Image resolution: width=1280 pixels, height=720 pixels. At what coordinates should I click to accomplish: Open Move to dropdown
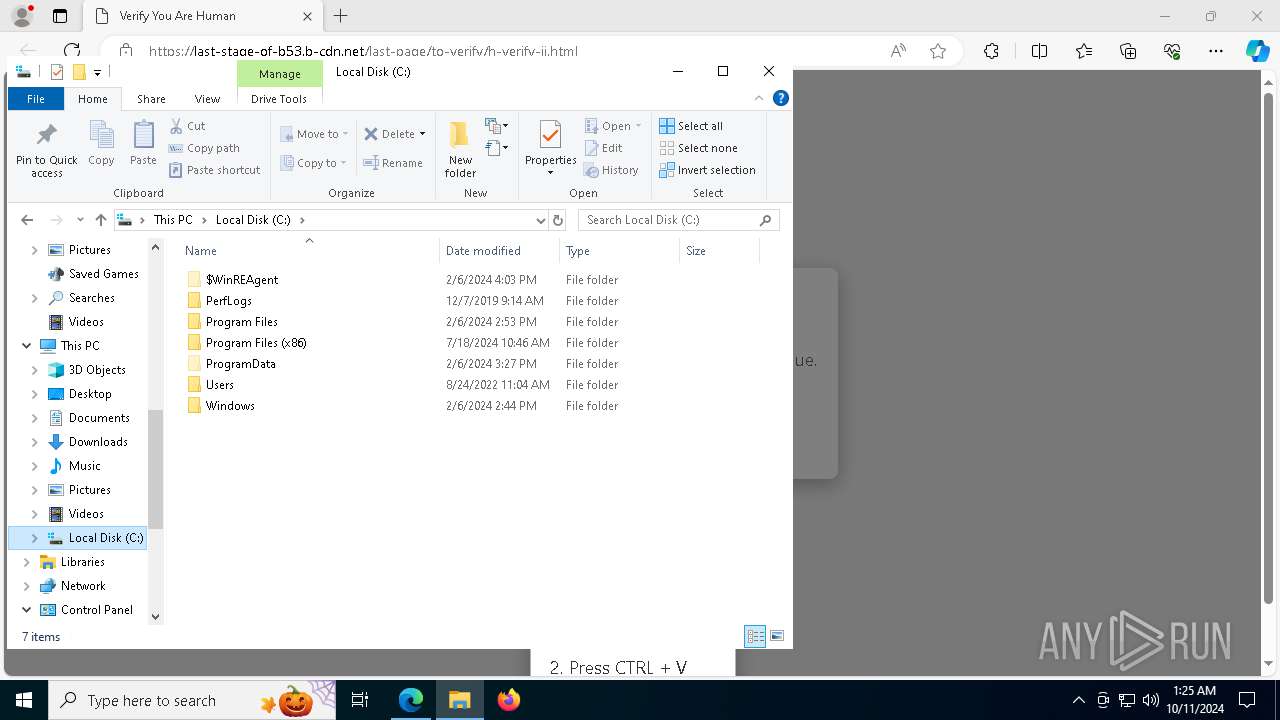314,134
